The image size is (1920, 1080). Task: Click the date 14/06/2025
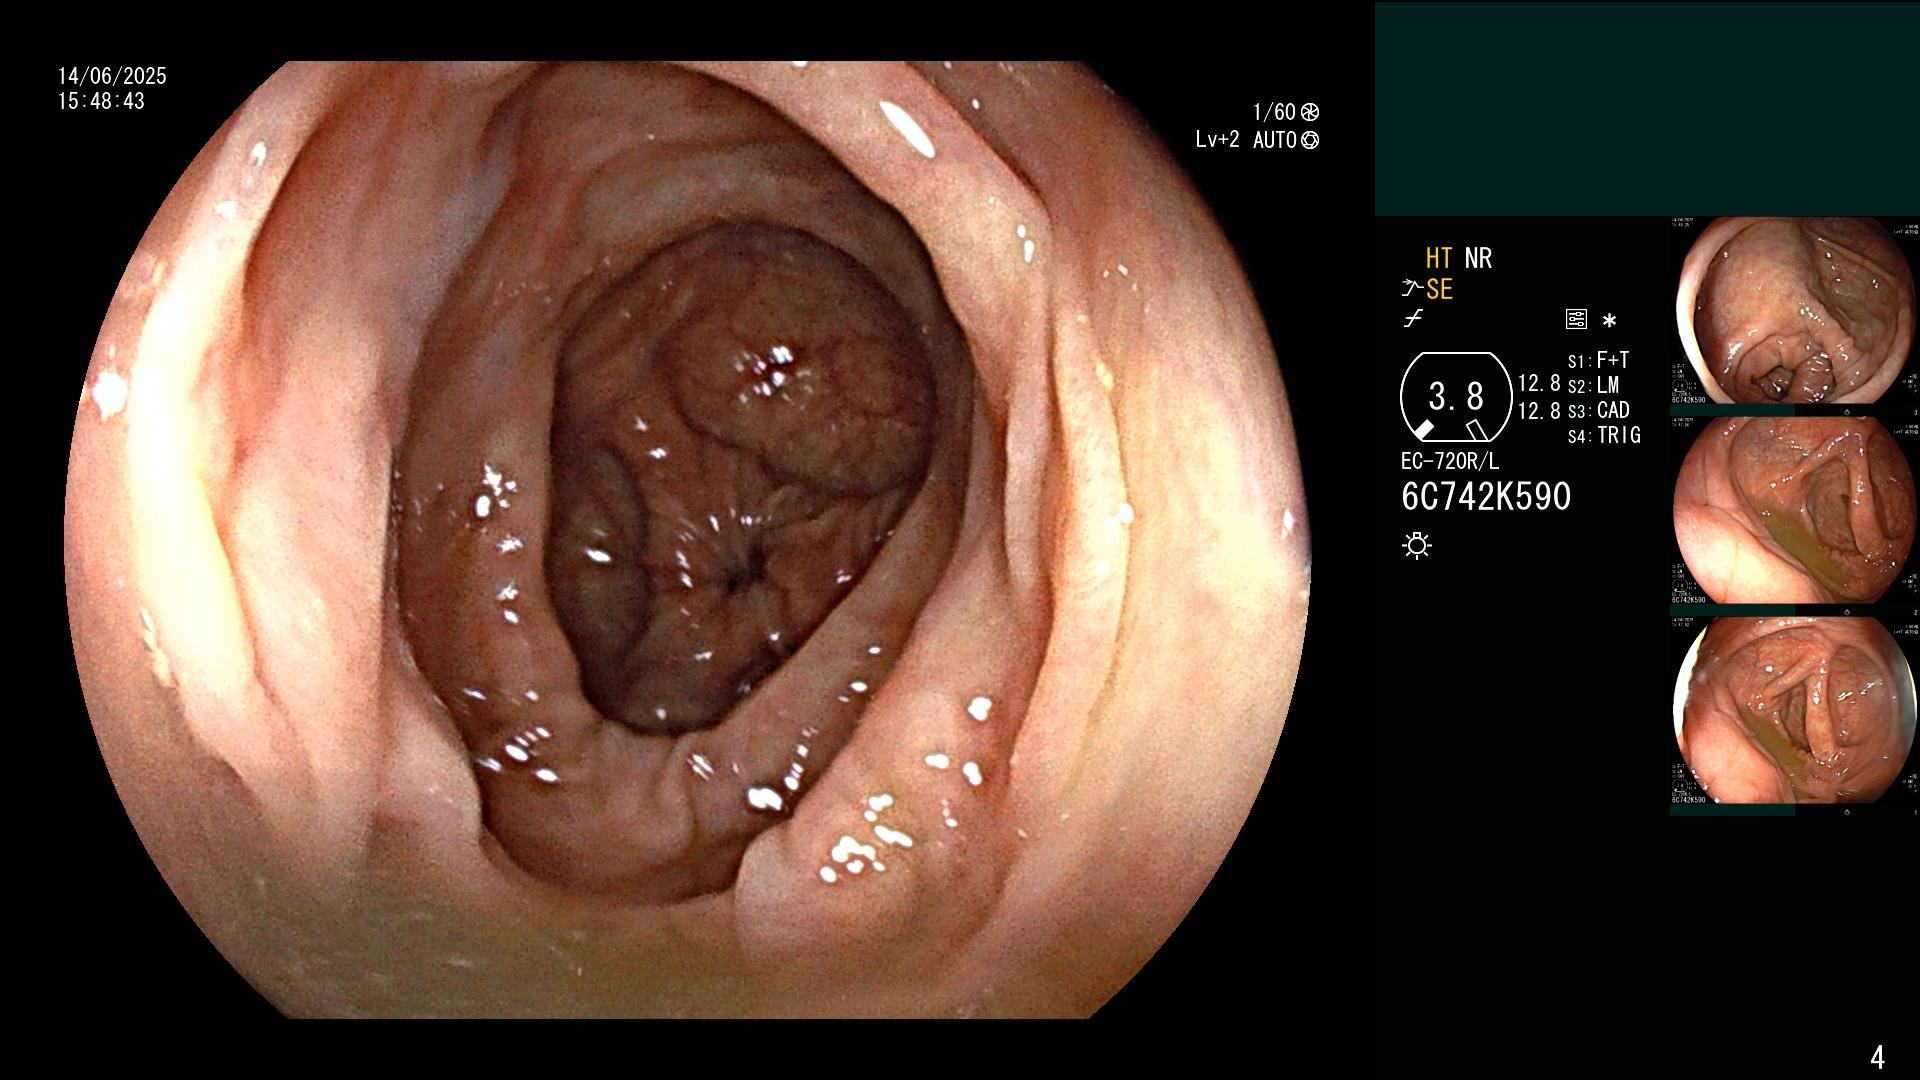pos(112,76)
